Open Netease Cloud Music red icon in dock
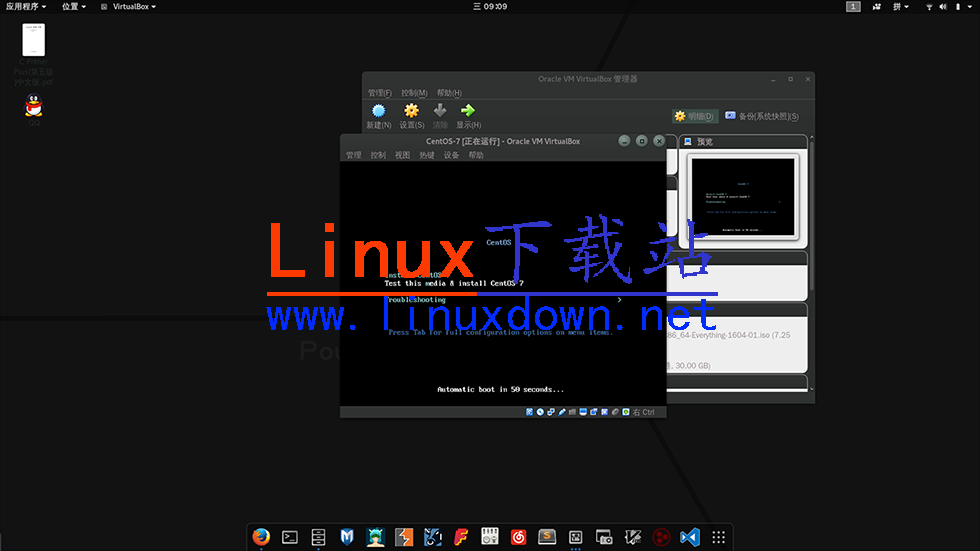Viewport: 980px width, 551px height. pos(518,537)
